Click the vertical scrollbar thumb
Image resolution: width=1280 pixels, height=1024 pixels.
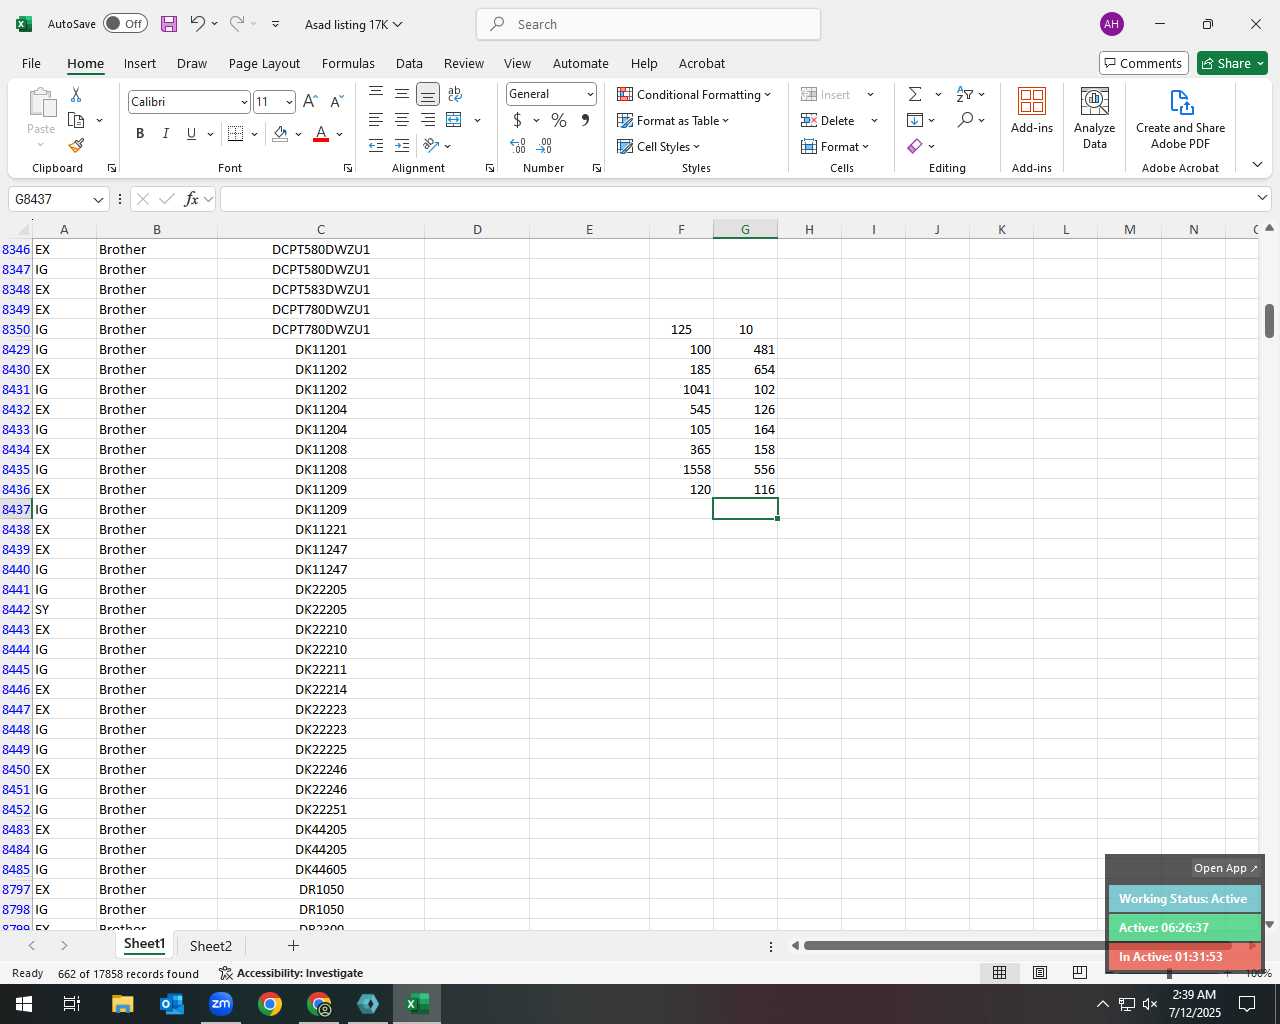[x=1269, y=321]
